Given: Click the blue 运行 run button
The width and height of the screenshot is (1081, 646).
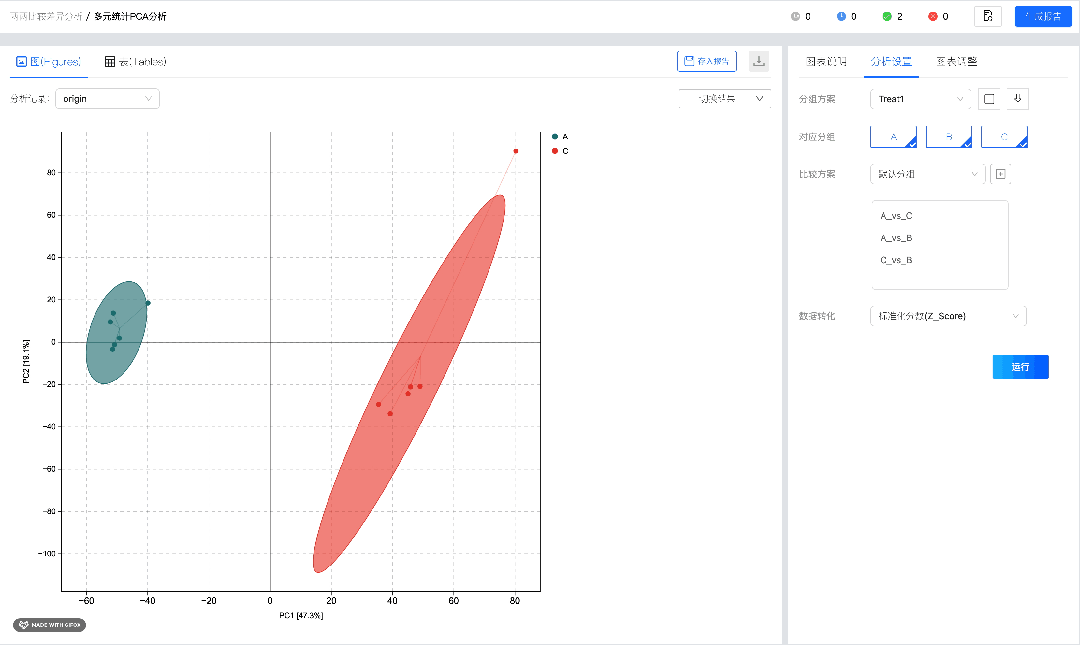Looking at the screenshot, I should pos(1020,367).
